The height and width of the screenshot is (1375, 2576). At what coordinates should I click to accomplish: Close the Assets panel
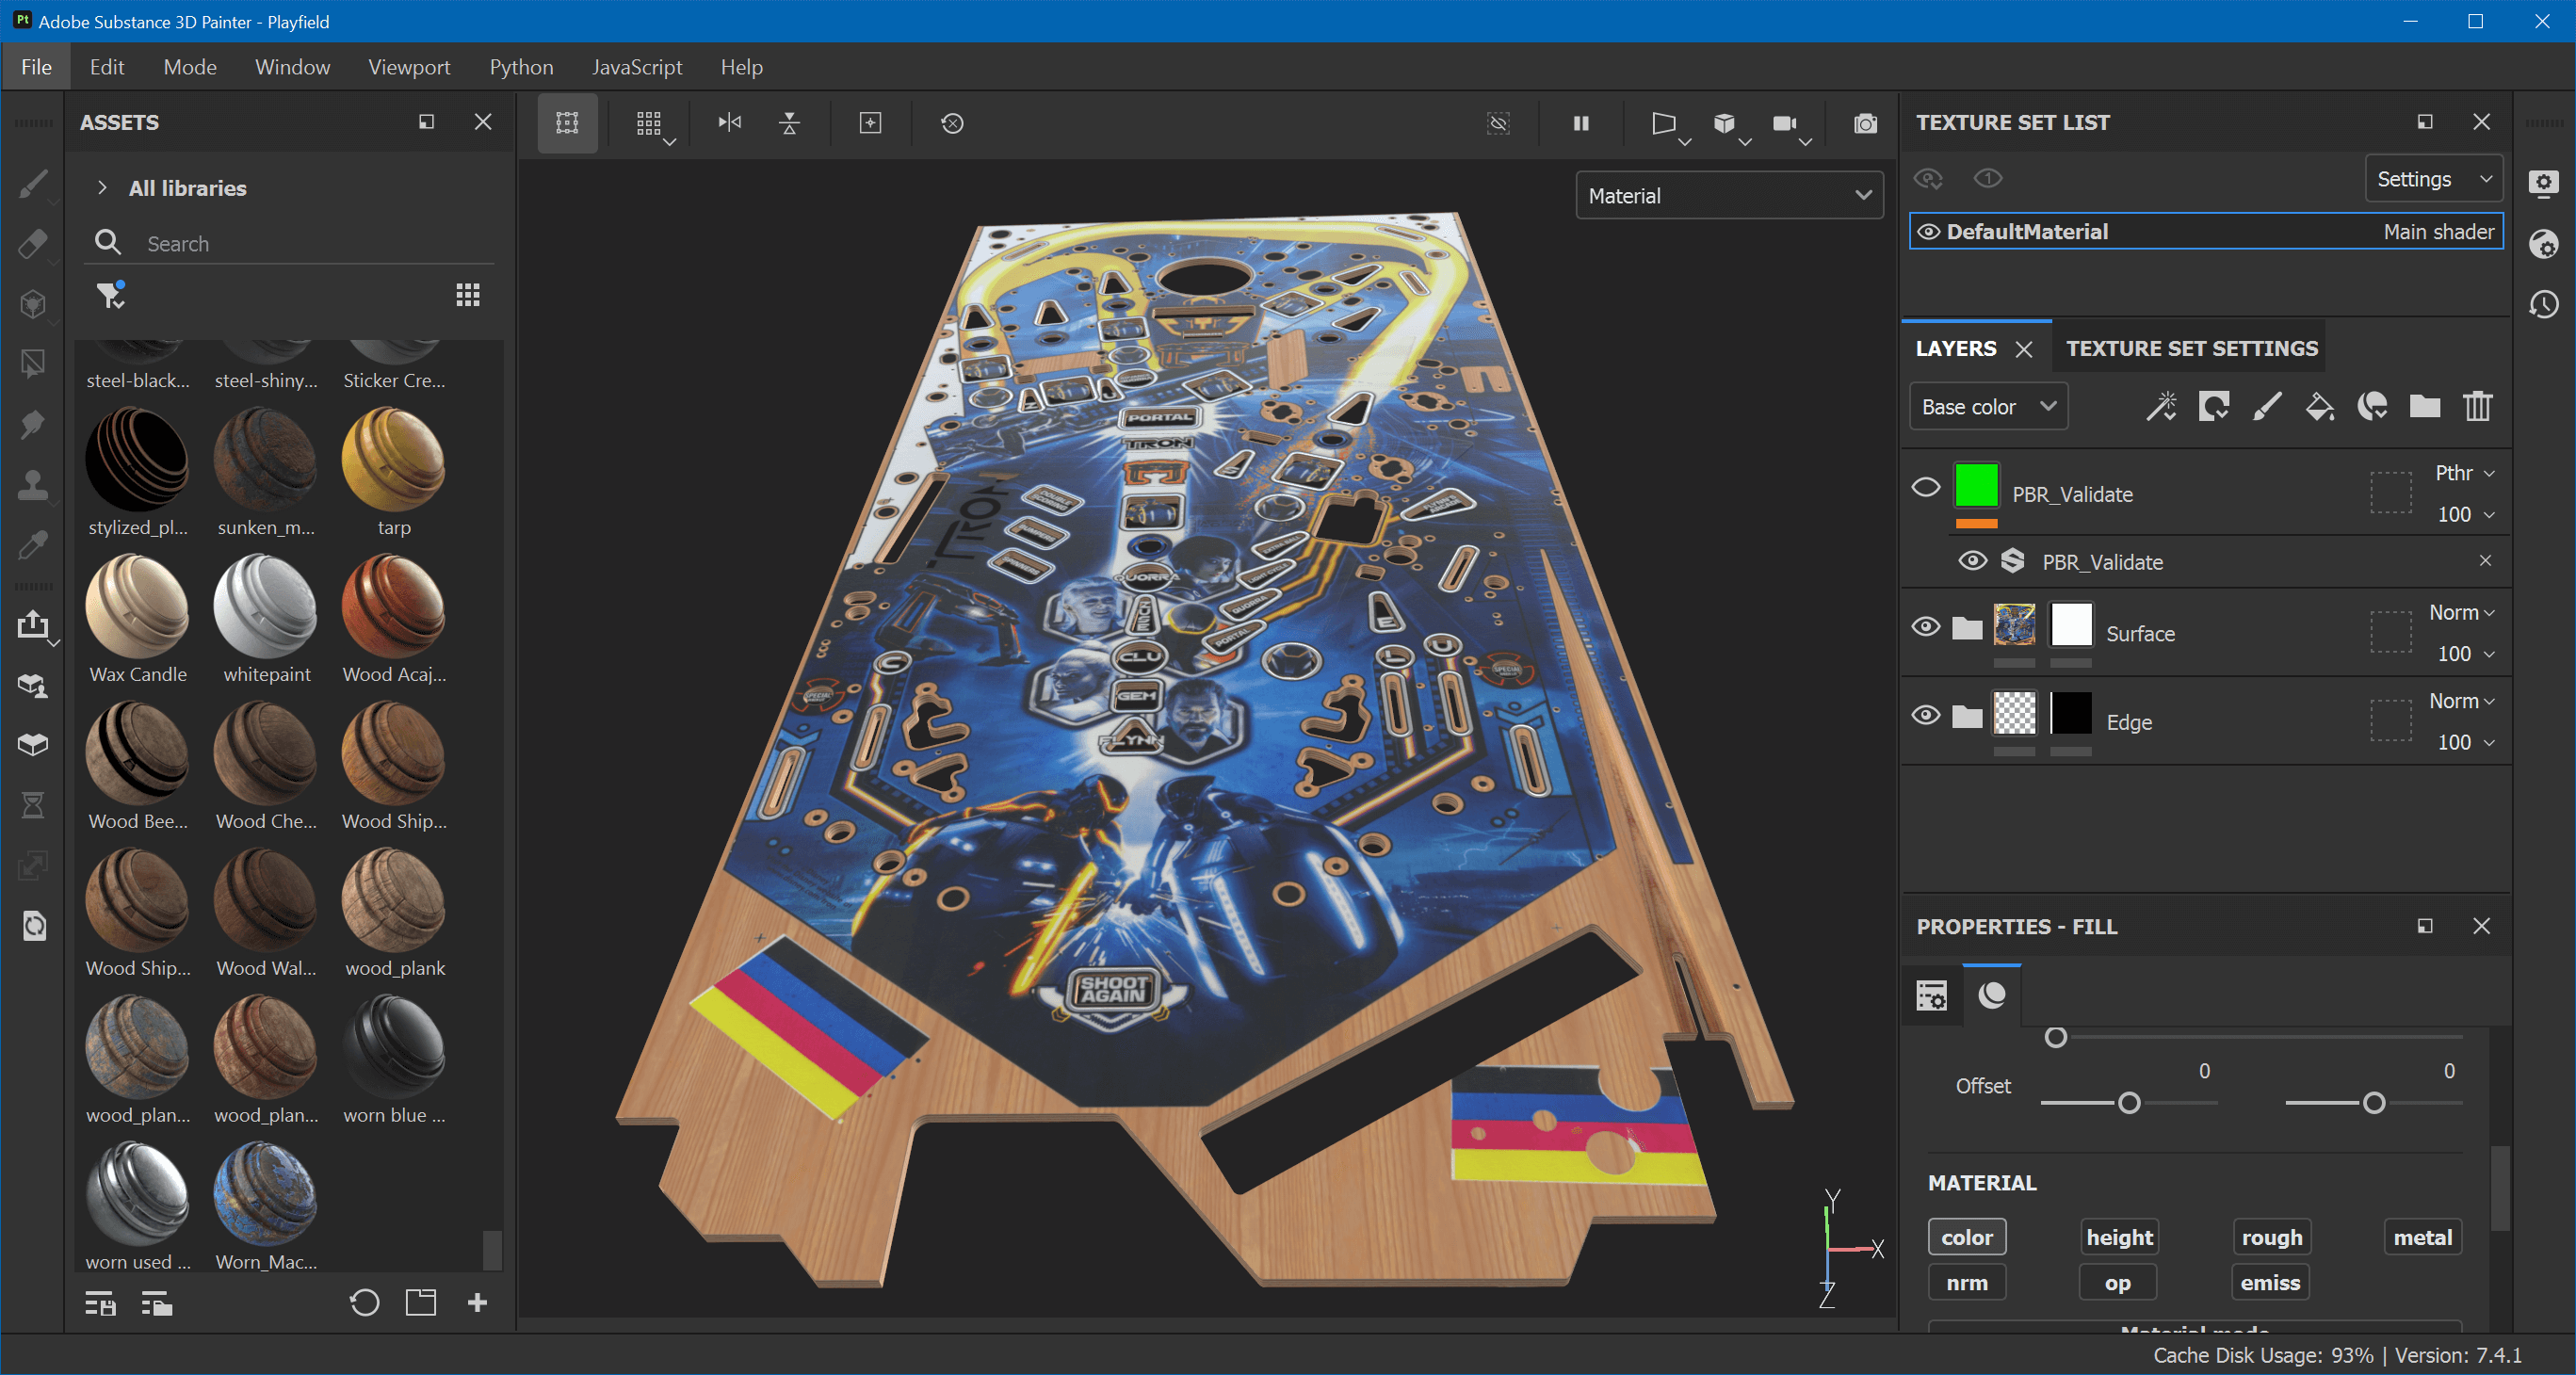pos(483,122)
